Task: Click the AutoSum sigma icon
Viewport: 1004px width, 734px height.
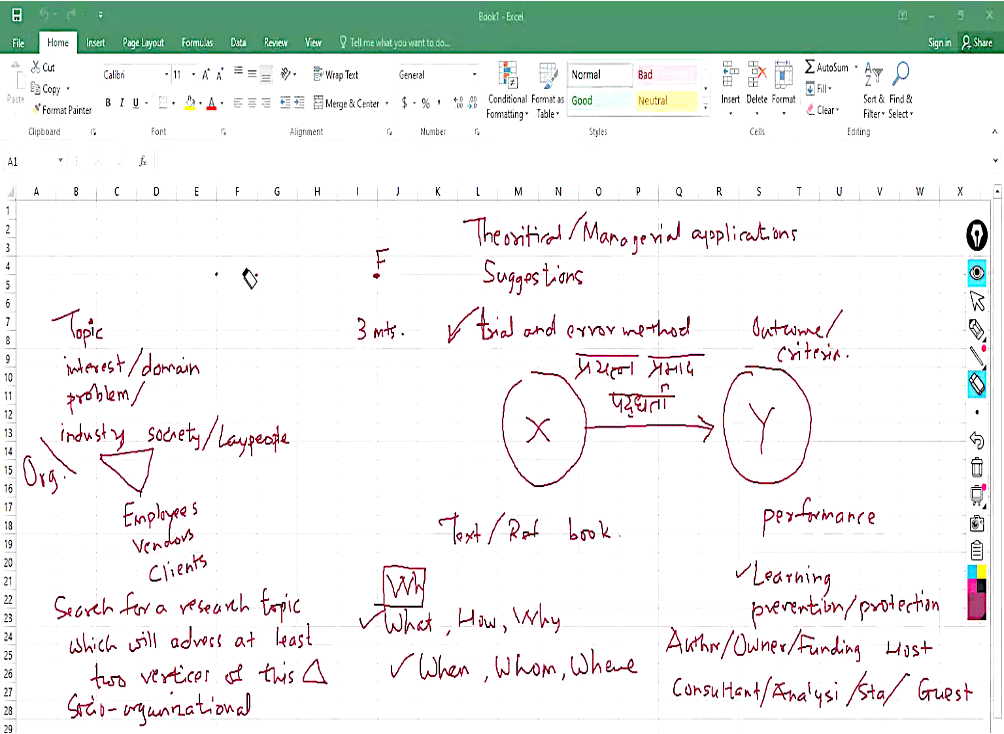Action: point(810,67)
